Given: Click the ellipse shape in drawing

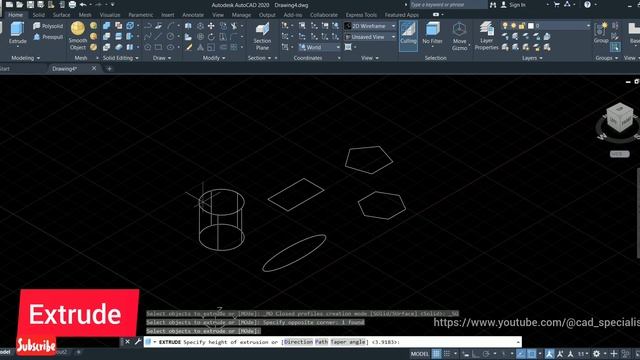Looking at the screenshot, I should tap(294, 253).
